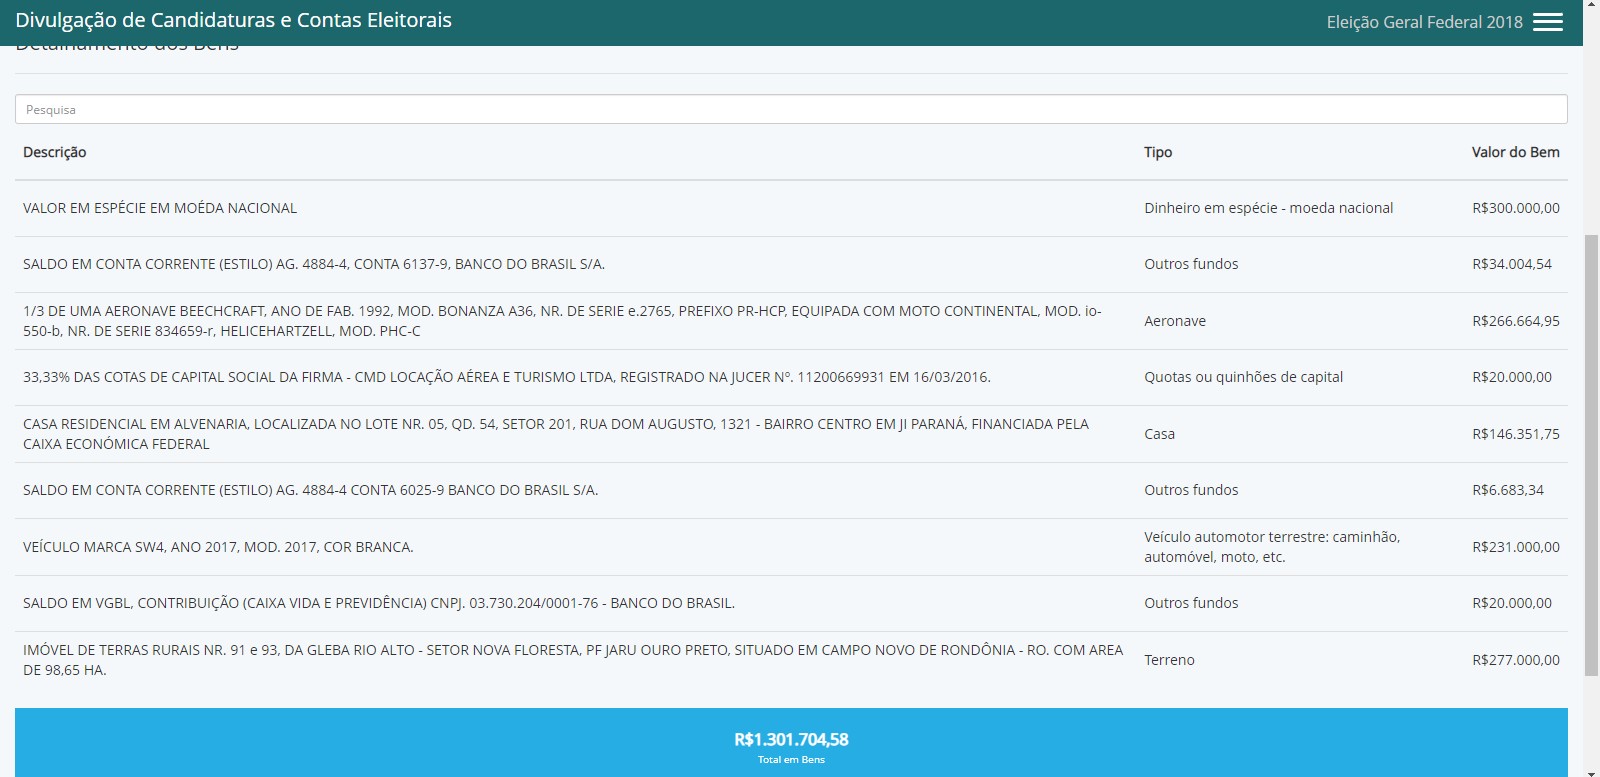Sort by the Descrição column header
1600x777 pixels.
tap(55, 152)
